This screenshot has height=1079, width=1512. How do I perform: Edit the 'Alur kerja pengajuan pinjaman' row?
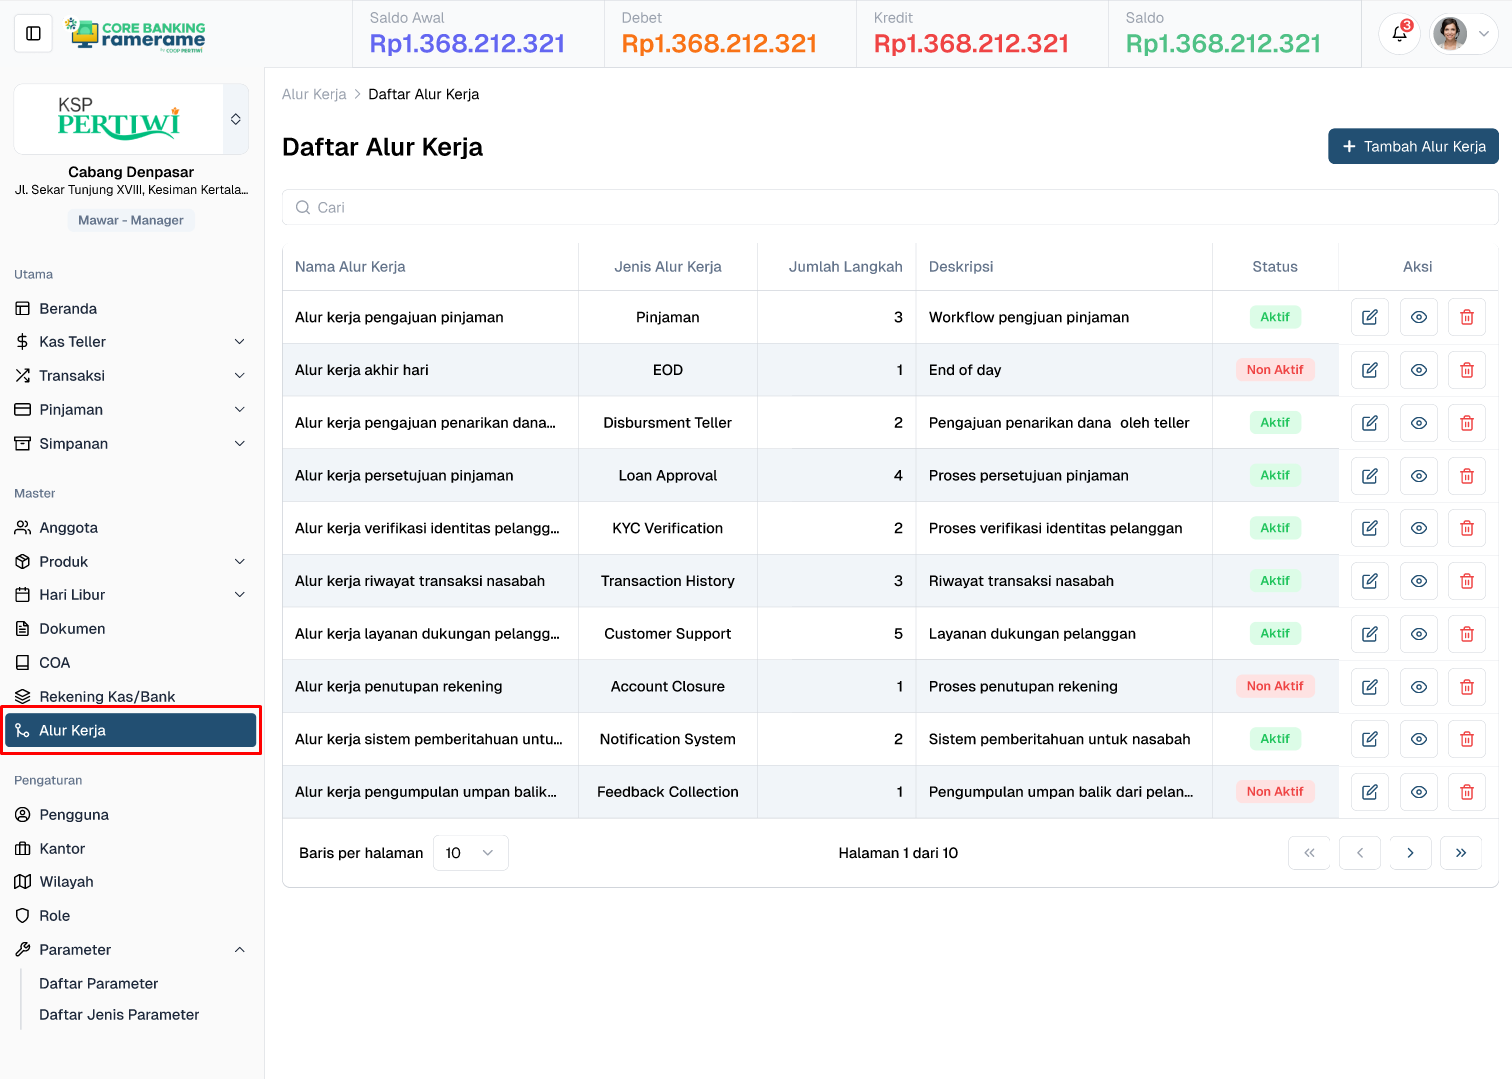[1369, 317]
